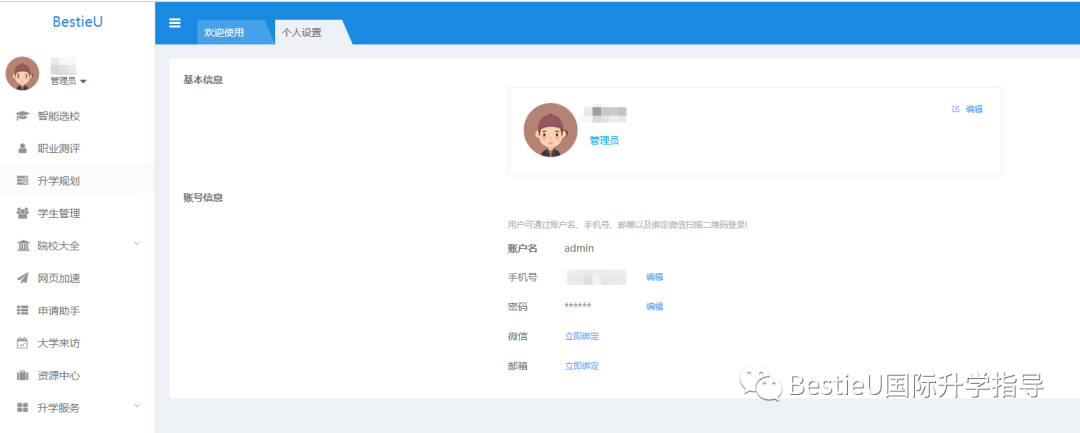1080x433 pixels.
Task: Switch to the 欢迎使用 tab
Action: (224, 32)
